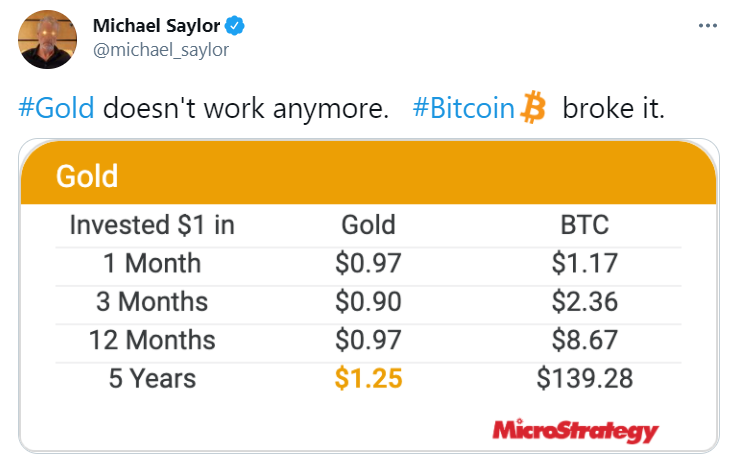737x471 pixels.
Task: Click the $139.28 BTC five-year value
Action: point(585,378)
